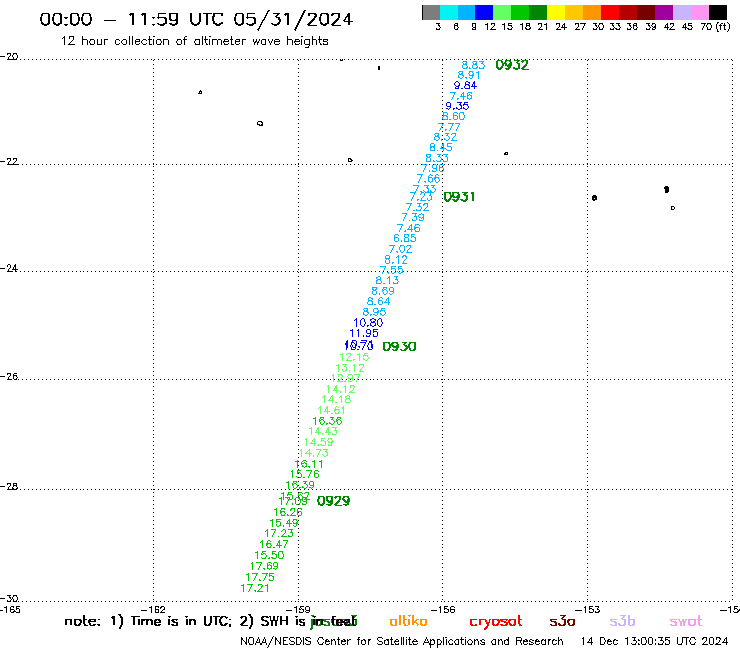
Task: Click the -28 latitude axis label
Action: [x=9, y=487]
